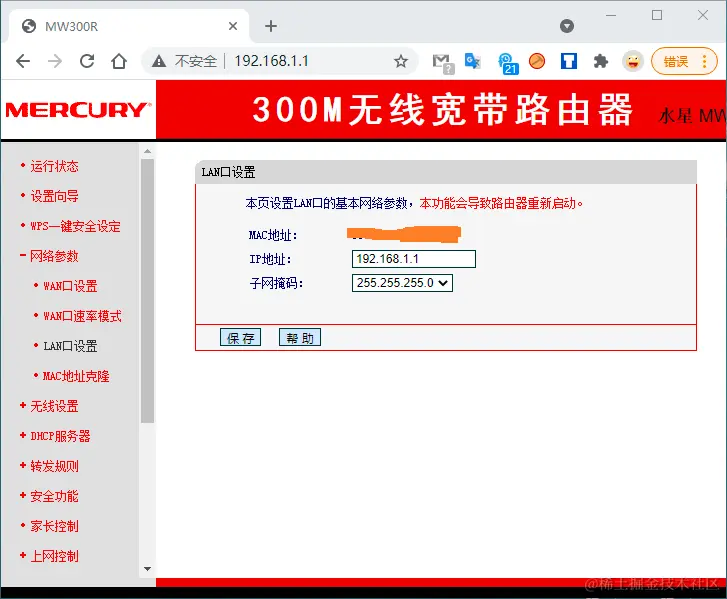Close the MW300R tab
Screen dimensions: 727x599
tap(233, 26)
